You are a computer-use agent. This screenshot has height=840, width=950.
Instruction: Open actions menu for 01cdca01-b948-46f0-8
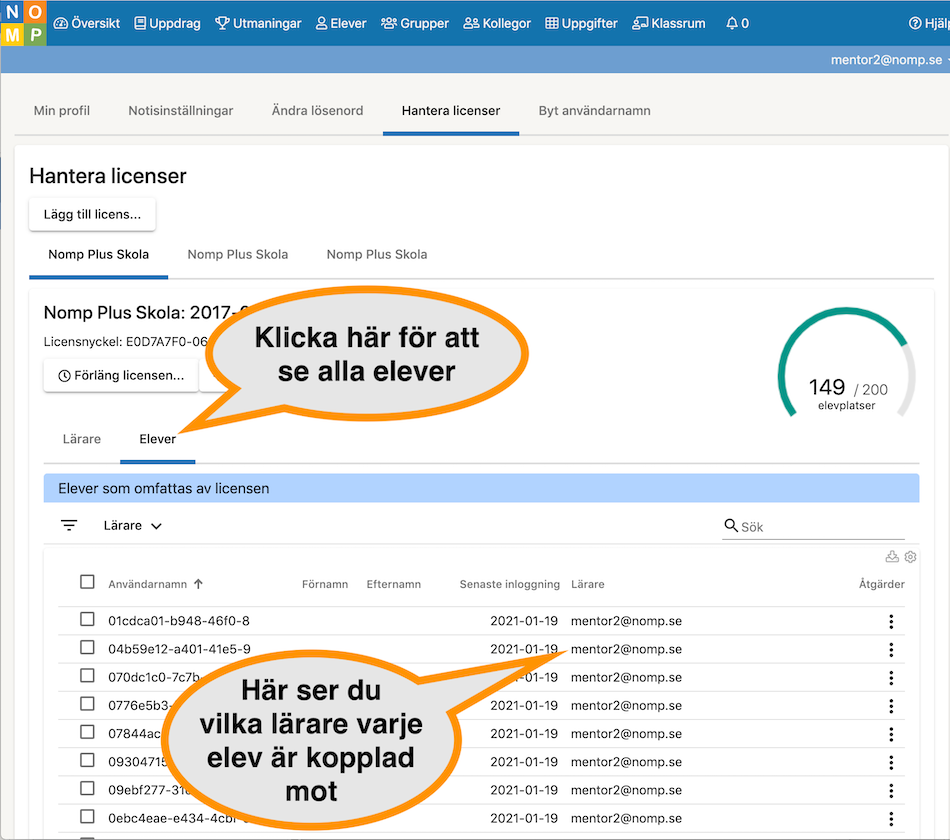pyautogui.click(x=891, y=621)
